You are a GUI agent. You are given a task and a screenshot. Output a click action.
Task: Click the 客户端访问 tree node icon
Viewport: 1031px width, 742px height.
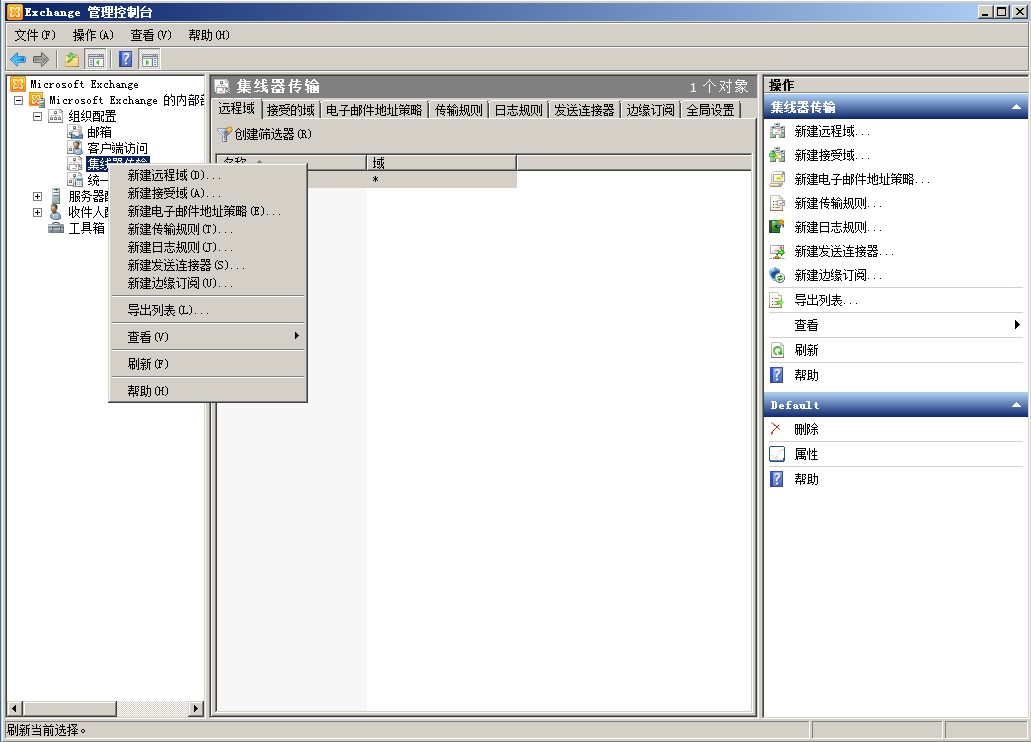pyautogui.click(x=76, y=148)
